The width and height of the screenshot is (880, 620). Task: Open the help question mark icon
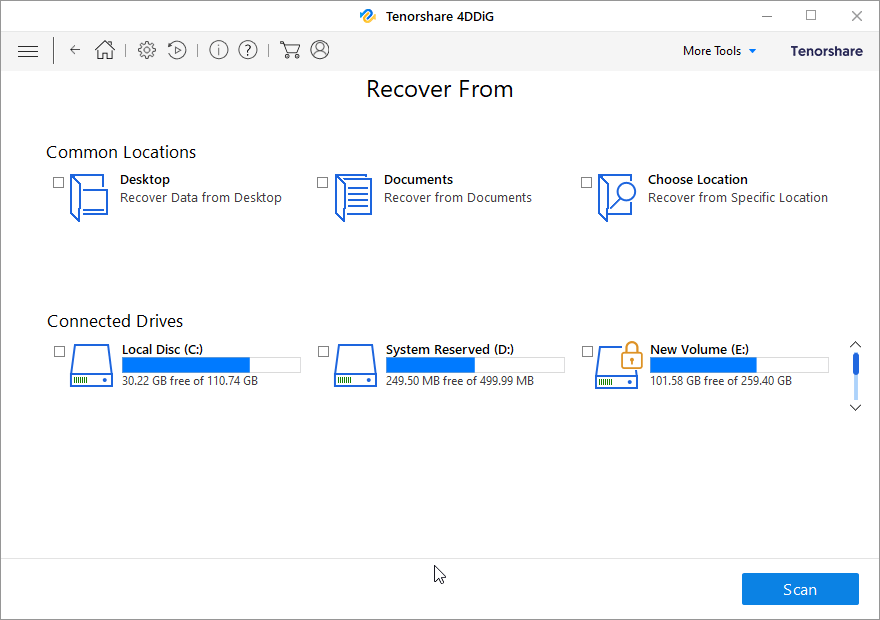[x=248, y=50]
